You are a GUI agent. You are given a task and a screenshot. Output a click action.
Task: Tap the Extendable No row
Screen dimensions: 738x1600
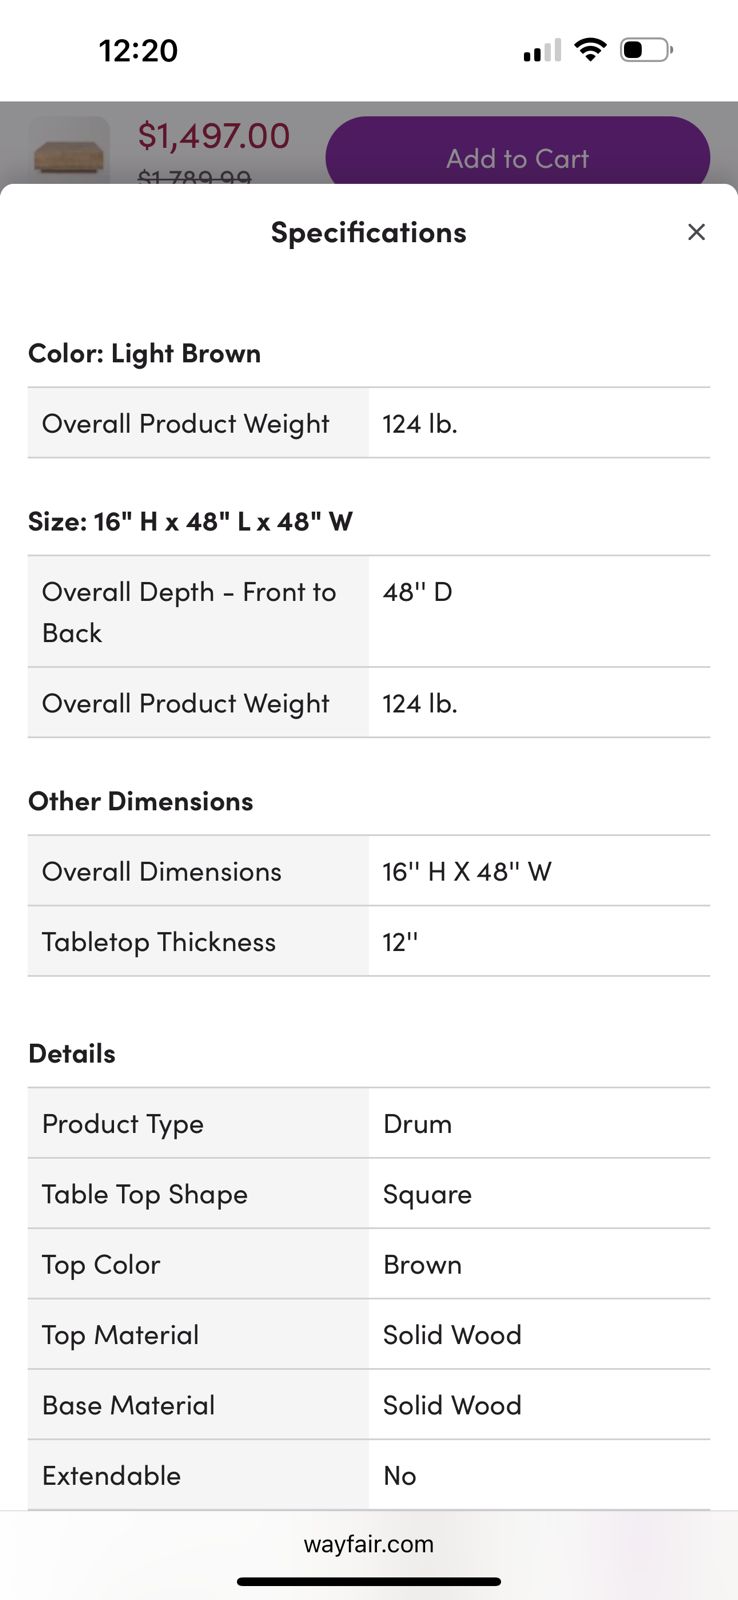pyautogui.click(x=369, y=1475)
